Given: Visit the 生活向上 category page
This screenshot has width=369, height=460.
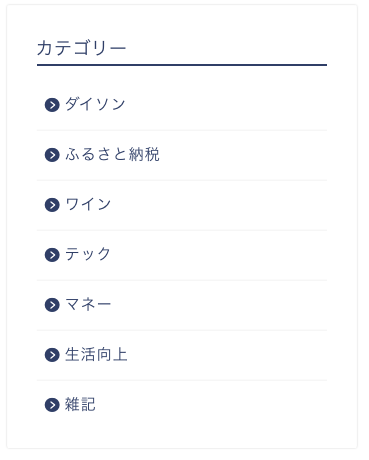Looking at the screenshot, I should coord(96,354).
